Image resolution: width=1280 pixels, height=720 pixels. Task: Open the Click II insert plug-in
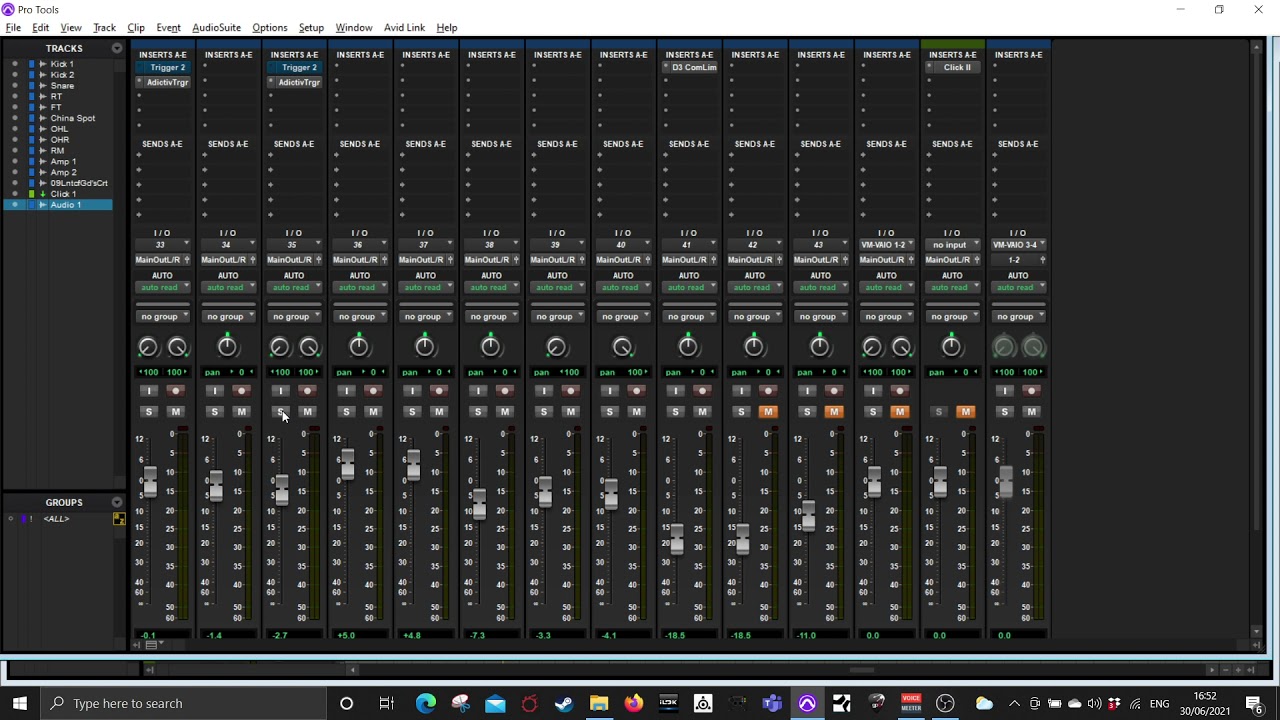tap(956, 68)
